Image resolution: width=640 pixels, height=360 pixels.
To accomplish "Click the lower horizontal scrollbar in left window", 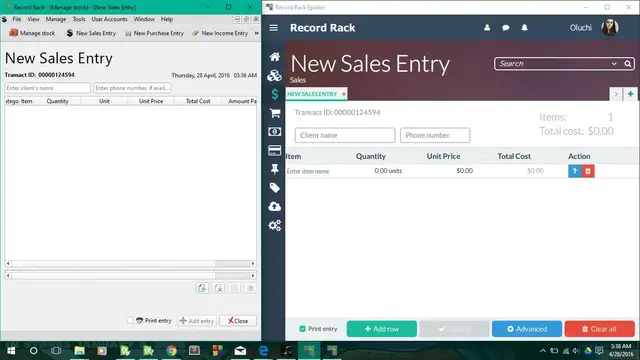I will (131, 276).
